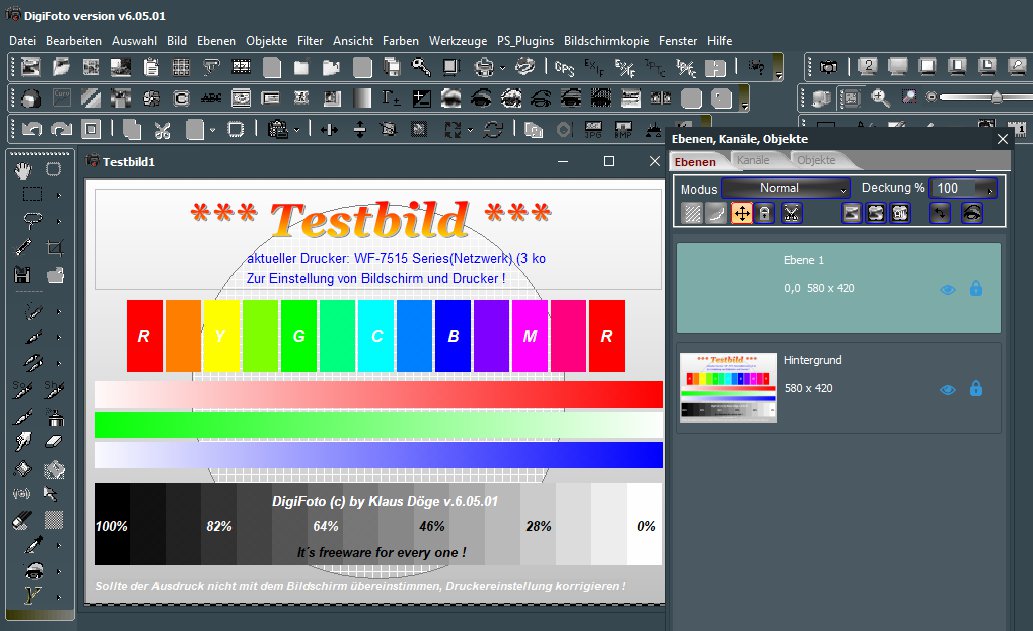Select the Crop tool in toolbox
1033x631 pixels.
click(55, 247)
